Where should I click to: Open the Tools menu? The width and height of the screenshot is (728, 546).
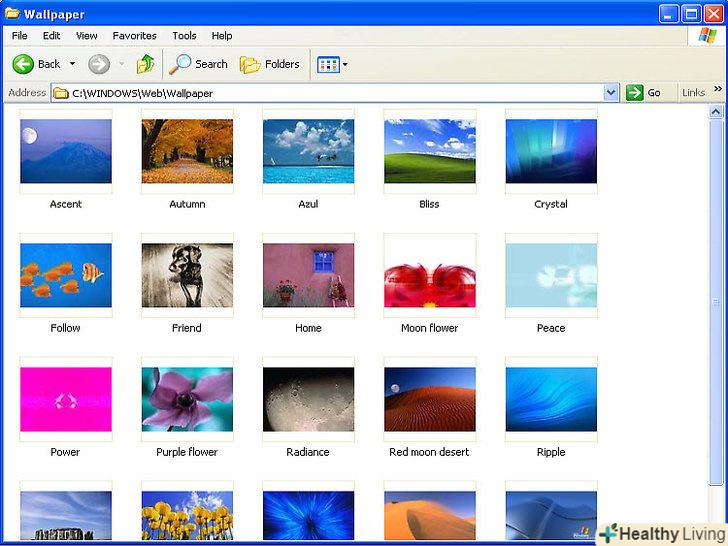click(184, 36)
